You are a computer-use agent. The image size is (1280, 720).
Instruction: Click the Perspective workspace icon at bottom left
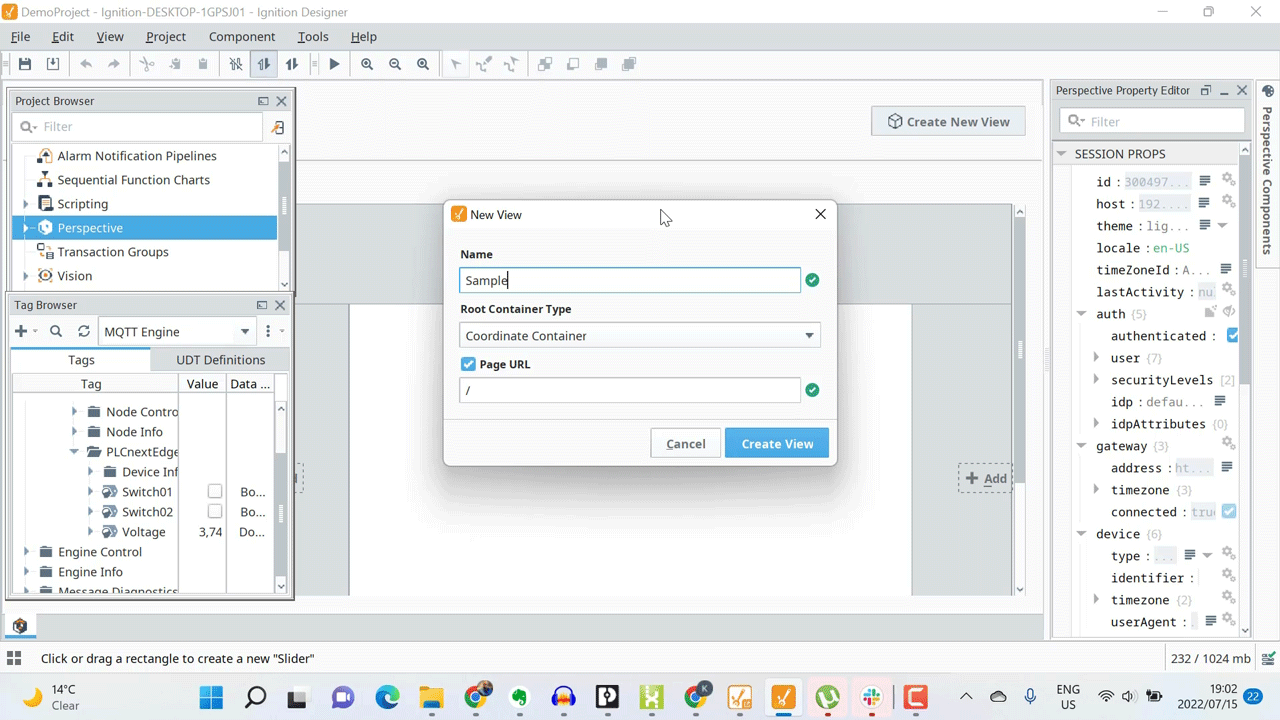pos(19,626)
